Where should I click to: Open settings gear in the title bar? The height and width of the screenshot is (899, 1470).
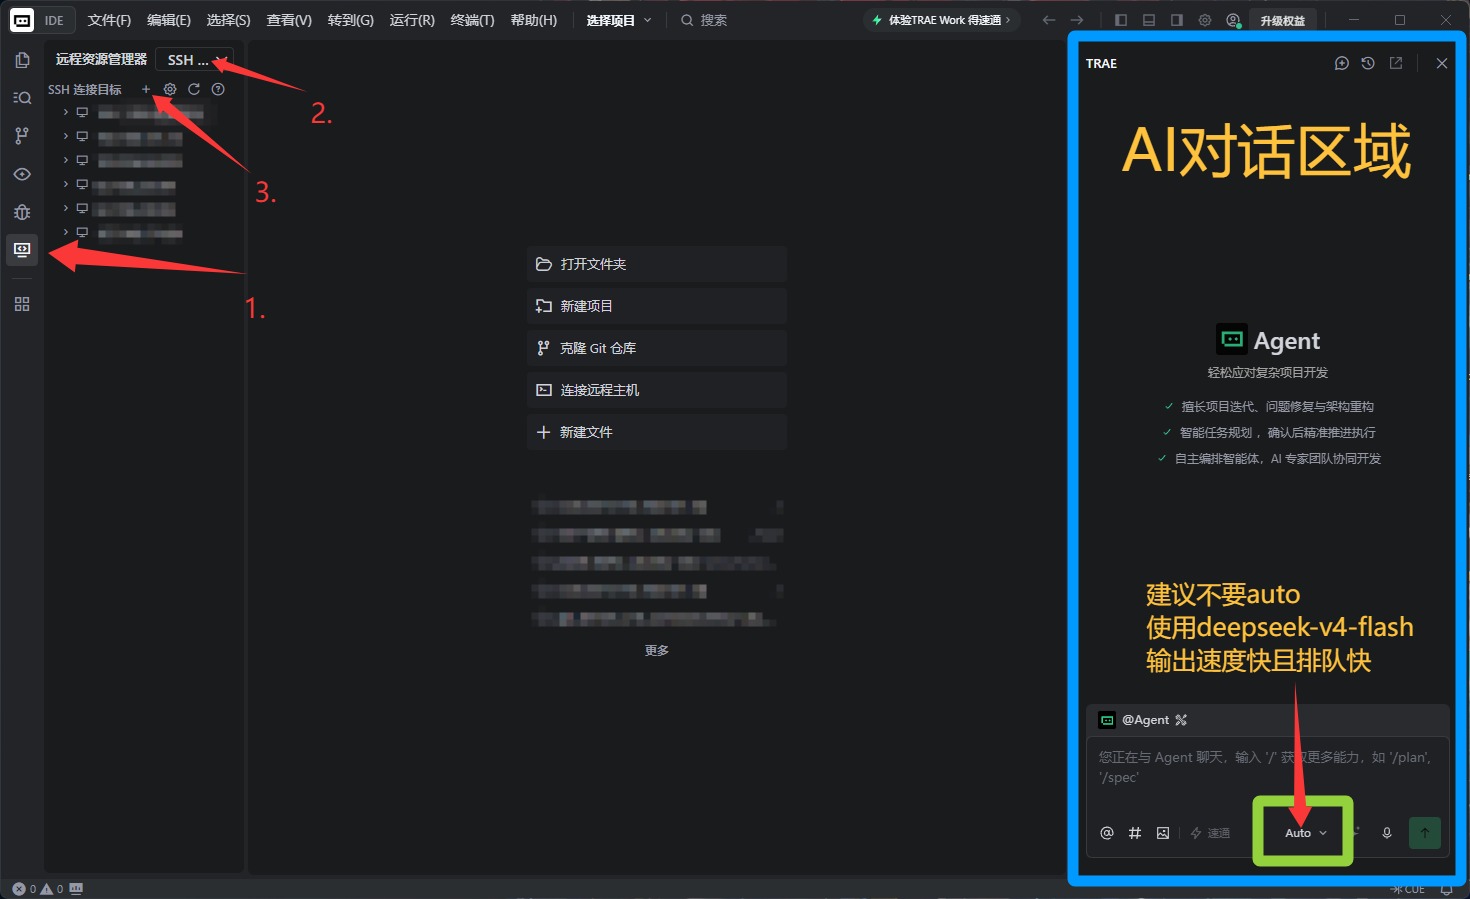(x=1205, y=20)
